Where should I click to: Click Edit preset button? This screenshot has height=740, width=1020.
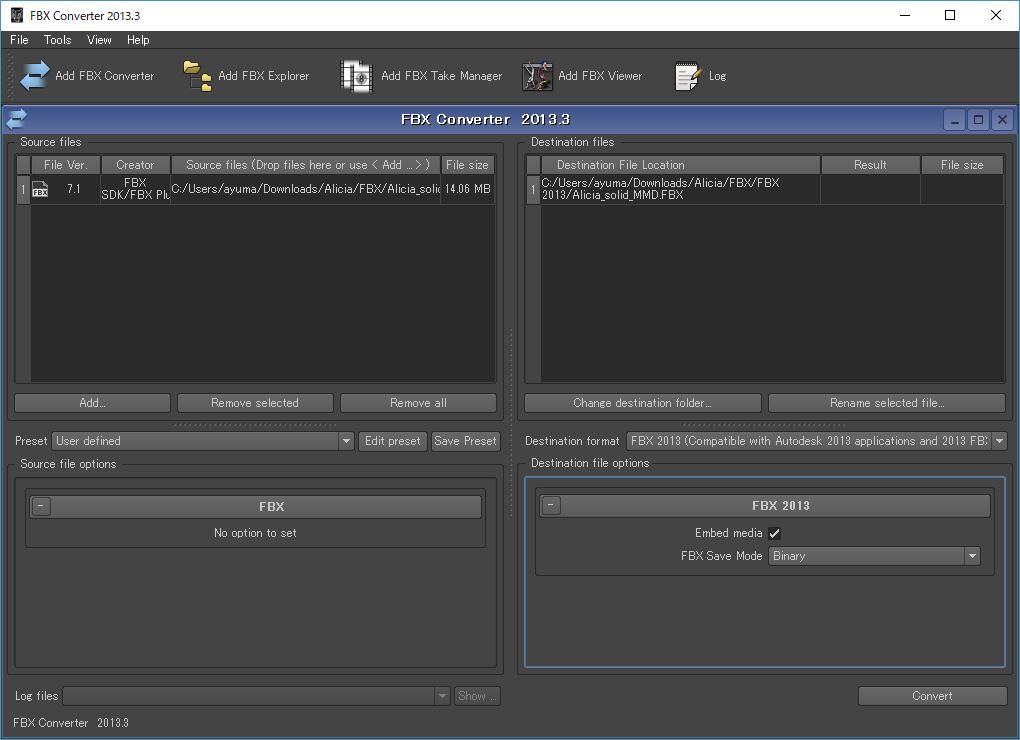click(393, 441)
